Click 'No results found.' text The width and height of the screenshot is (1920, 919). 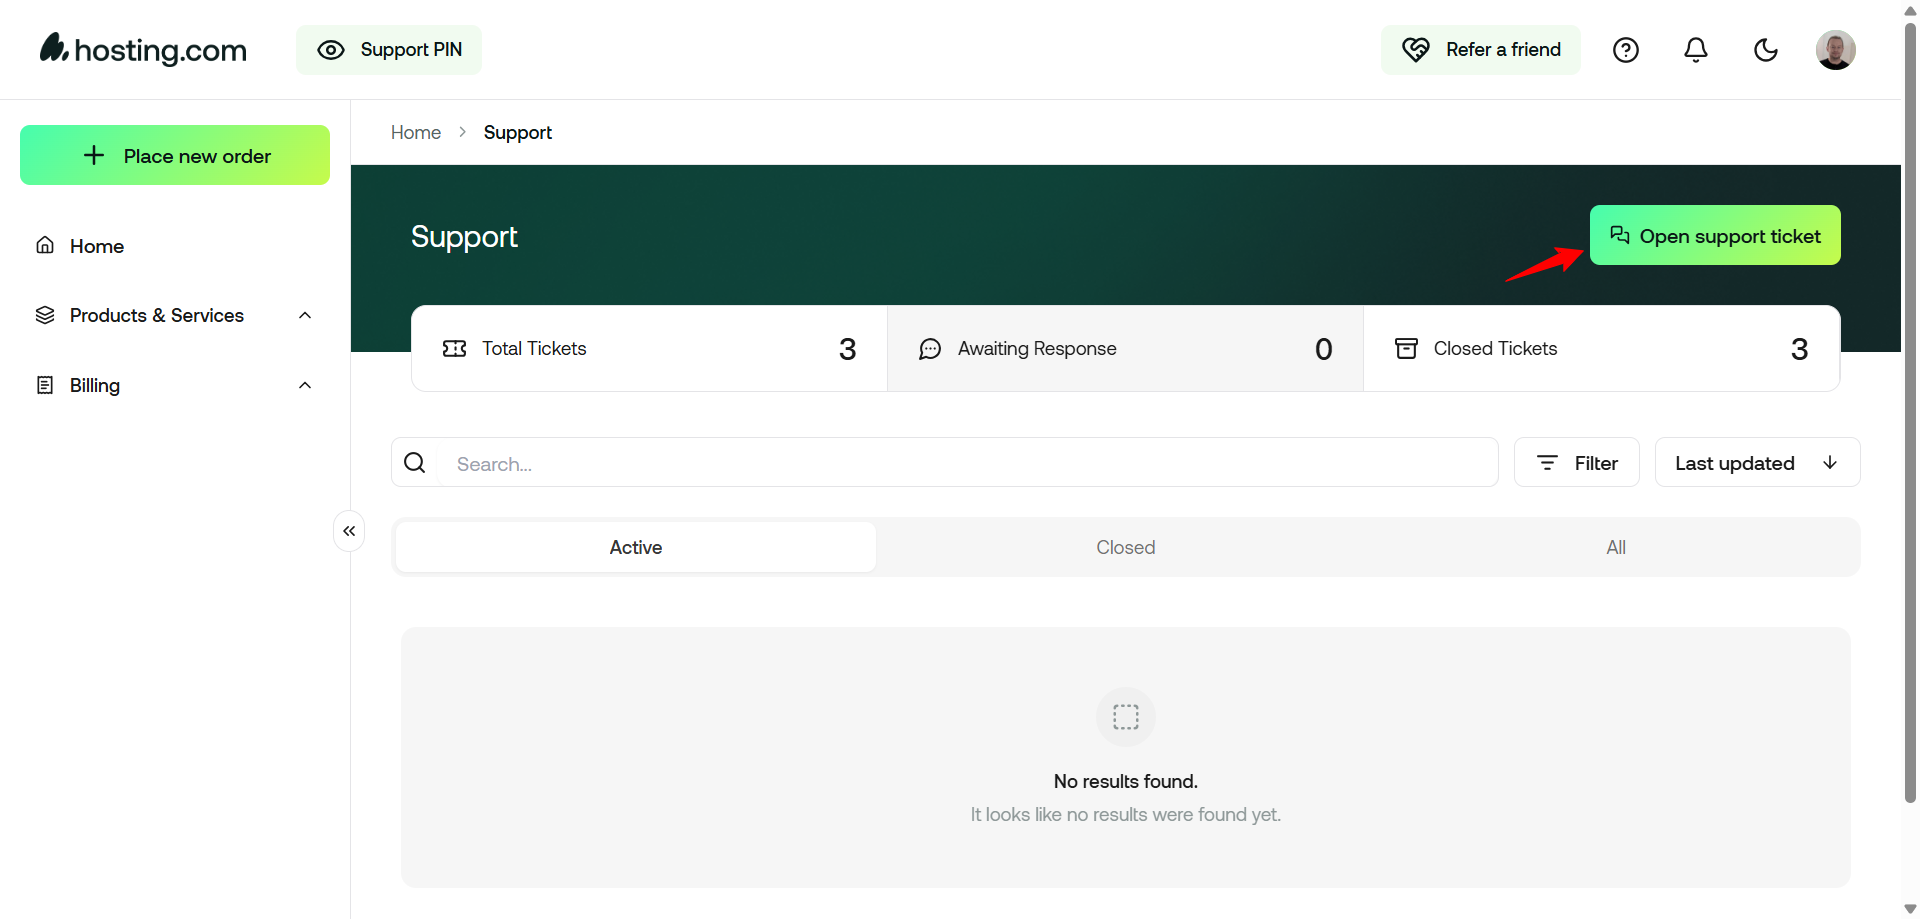[1126, 781]
